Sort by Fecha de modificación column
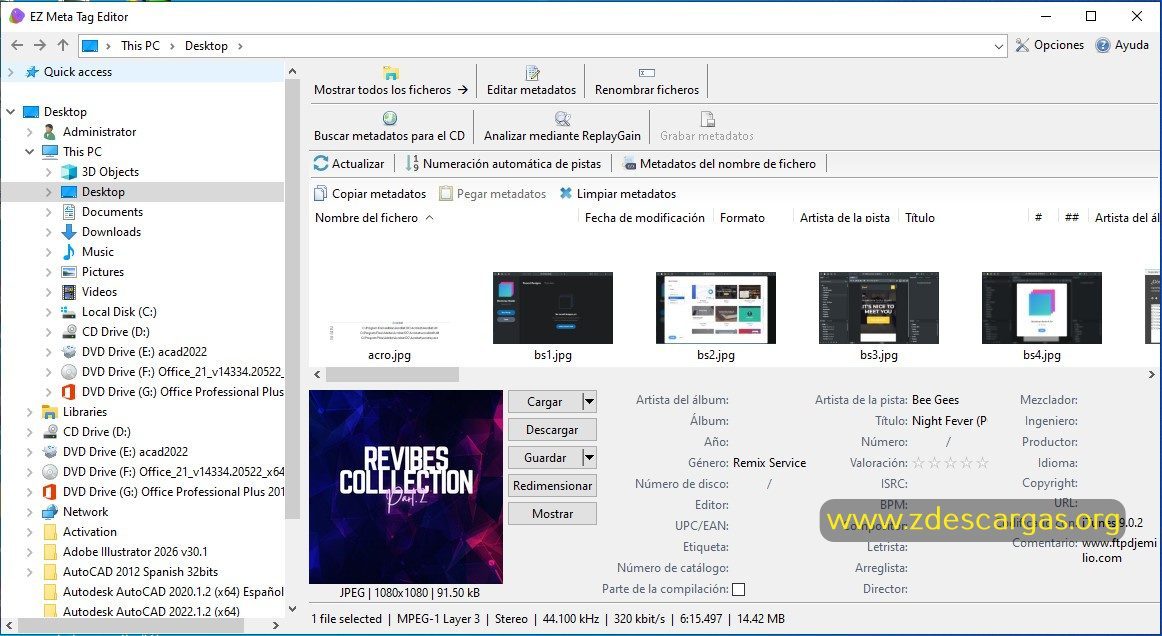 tap(645, 218)
